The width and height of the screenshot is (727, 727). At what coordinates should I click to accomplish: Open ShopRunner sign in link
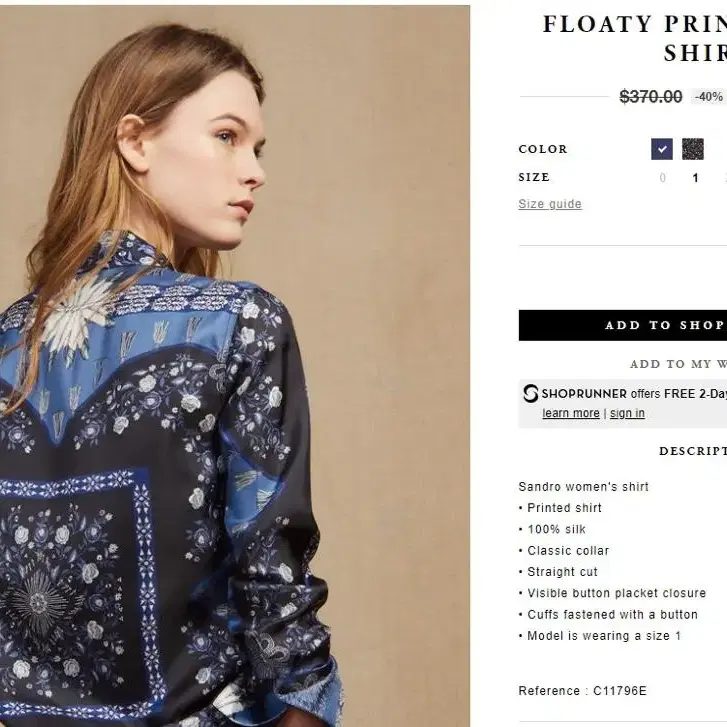point(627,413)
